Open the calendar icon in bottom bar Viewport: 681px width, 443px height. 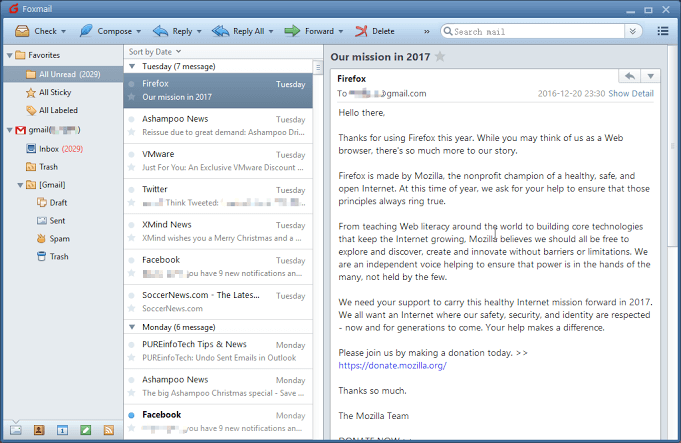click(62, 430)
